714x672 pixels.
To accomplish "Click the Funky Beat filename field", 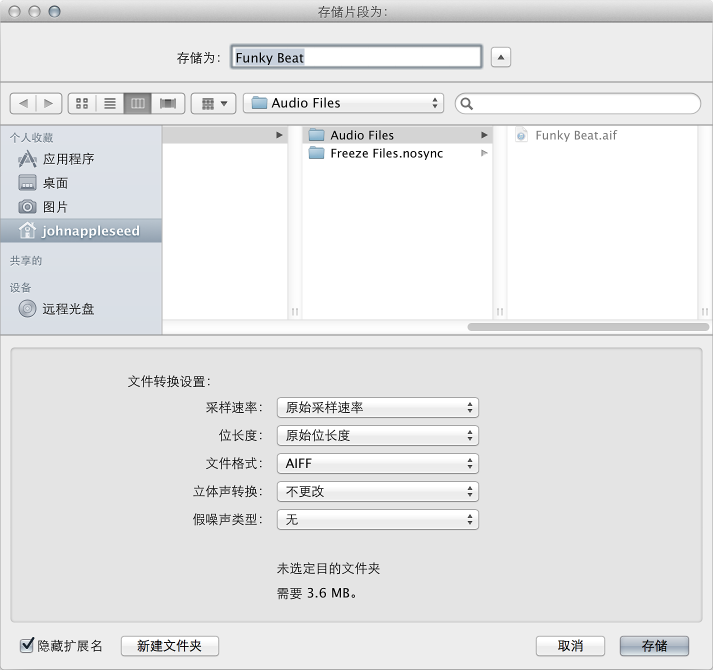I will pyautogui.click(x=356, y=57).
